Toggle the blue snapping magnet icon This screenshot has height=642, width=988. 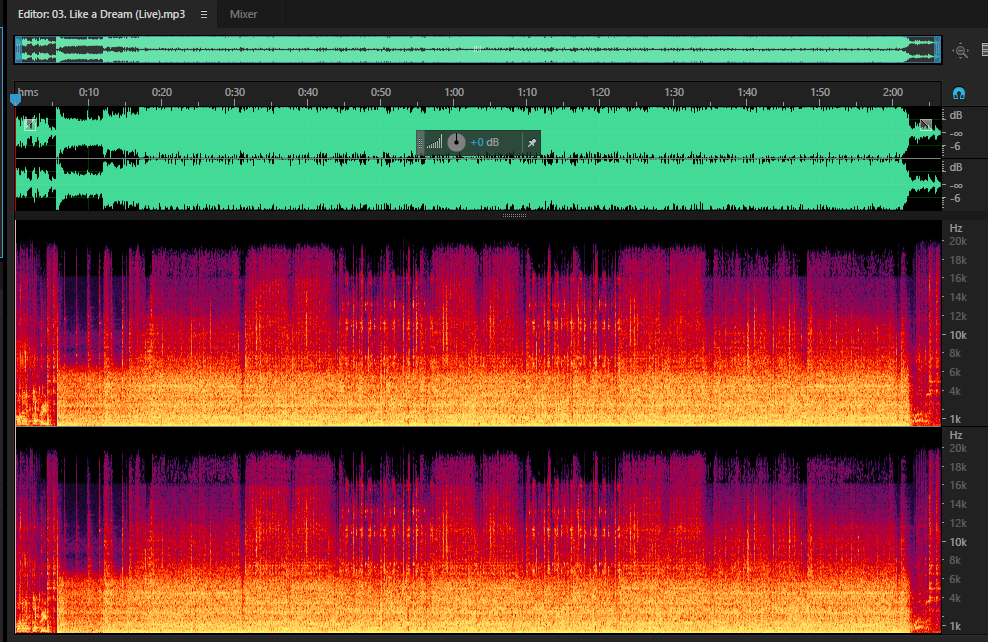click(959, 94)
